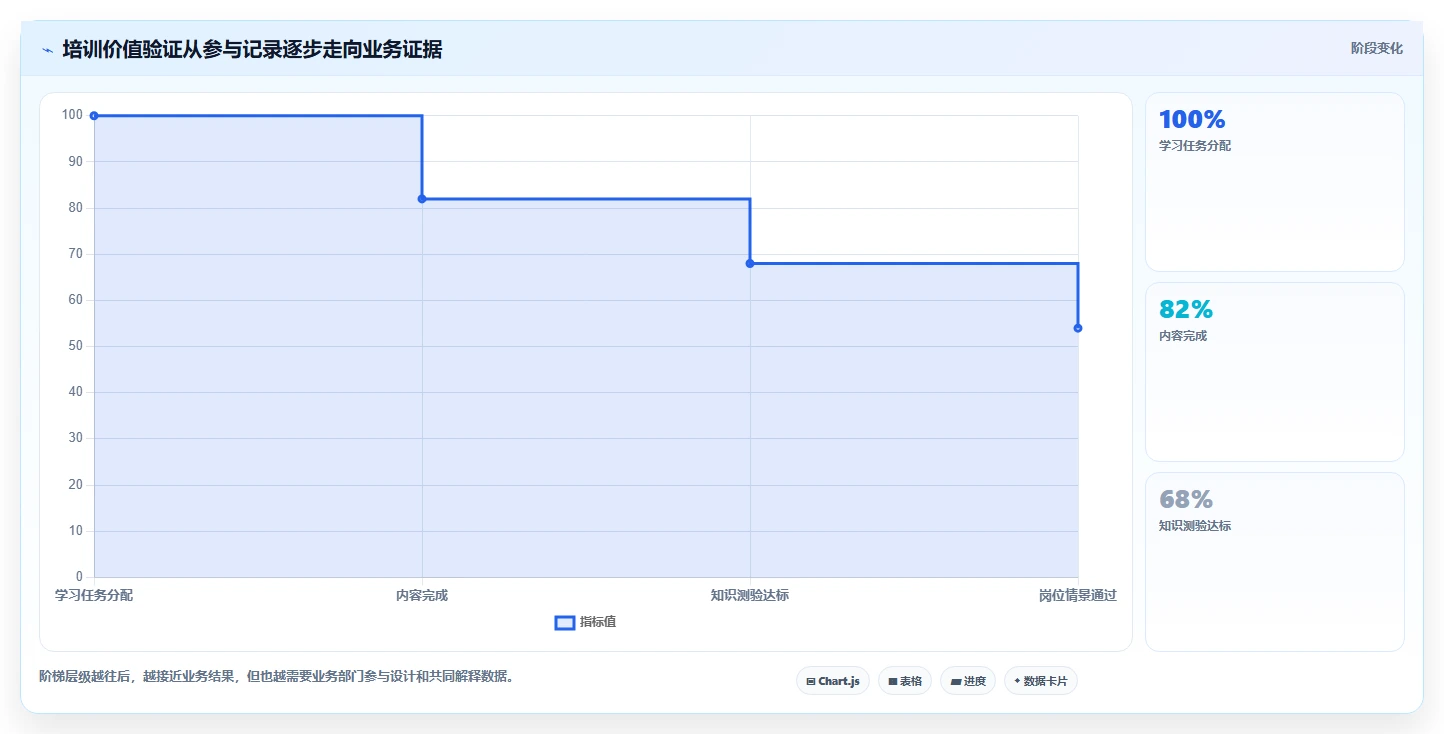
Task: Open the 100% 学习任务分配 card
Action: (x=1274, y=182)
